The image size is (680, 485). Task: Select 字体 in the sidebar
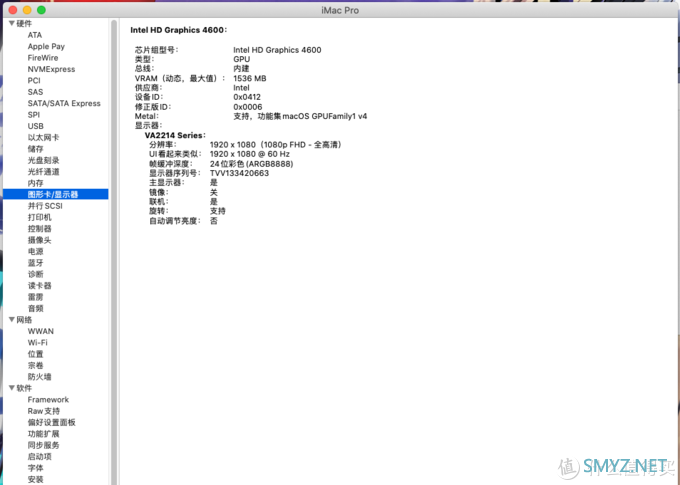pyautogui.click(x=36, y=468)
